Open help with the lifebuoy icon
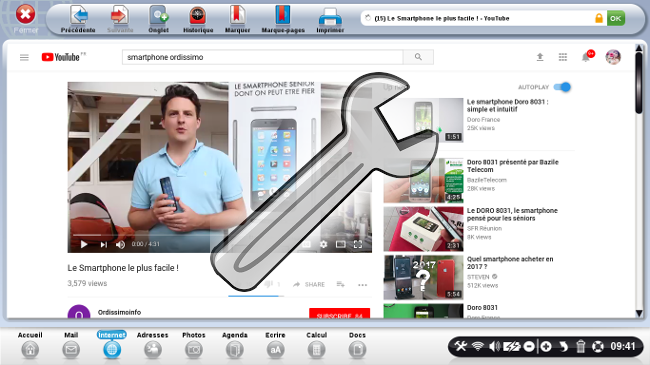Screen dimensions: 650x365 (598, 346)
